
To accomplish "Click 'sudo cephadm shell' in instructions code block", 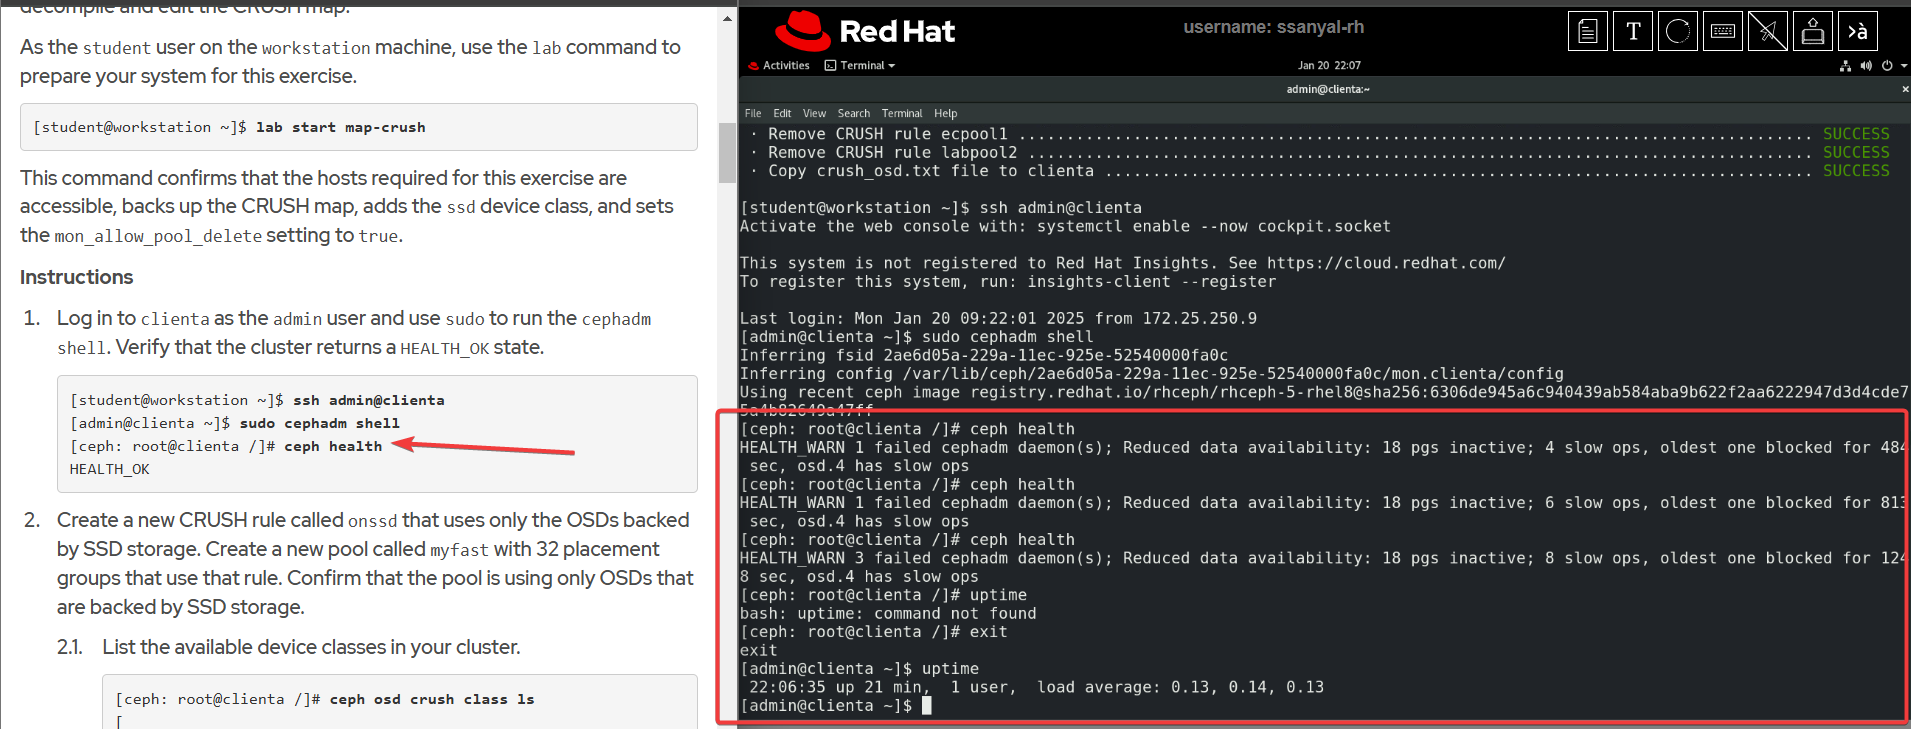I will pos(320,423).
